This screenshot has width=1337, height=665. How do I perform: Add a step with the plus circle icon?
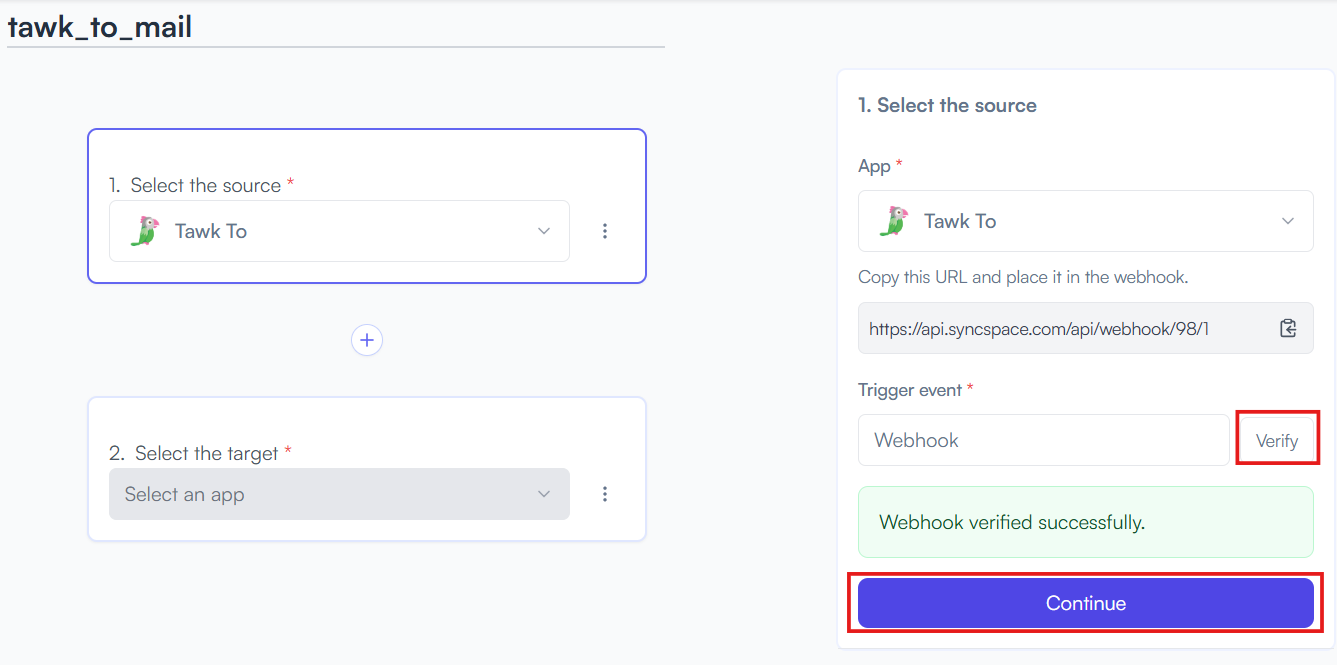coord(367,340)
